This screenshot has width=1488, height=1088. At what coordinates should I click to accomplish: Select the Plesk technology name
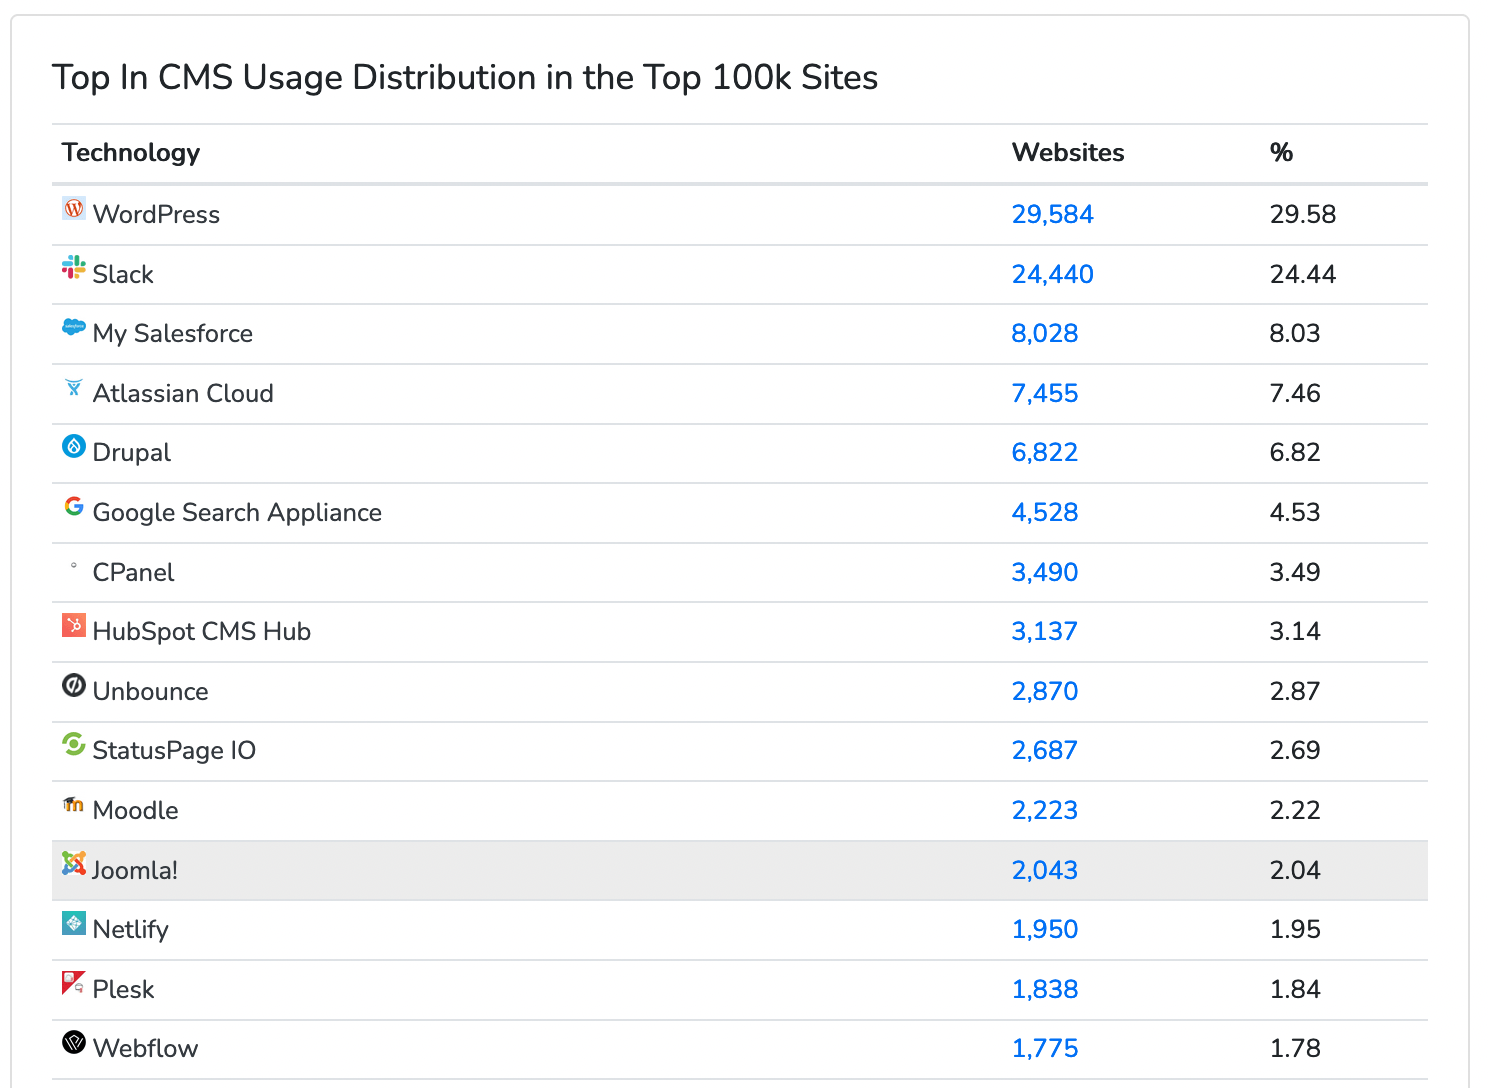(123, 989)
